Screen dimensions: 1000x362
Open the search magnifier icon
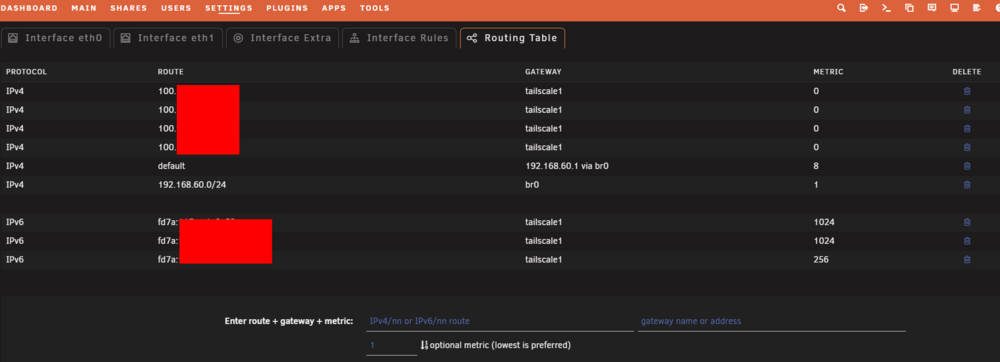(841, 8)
